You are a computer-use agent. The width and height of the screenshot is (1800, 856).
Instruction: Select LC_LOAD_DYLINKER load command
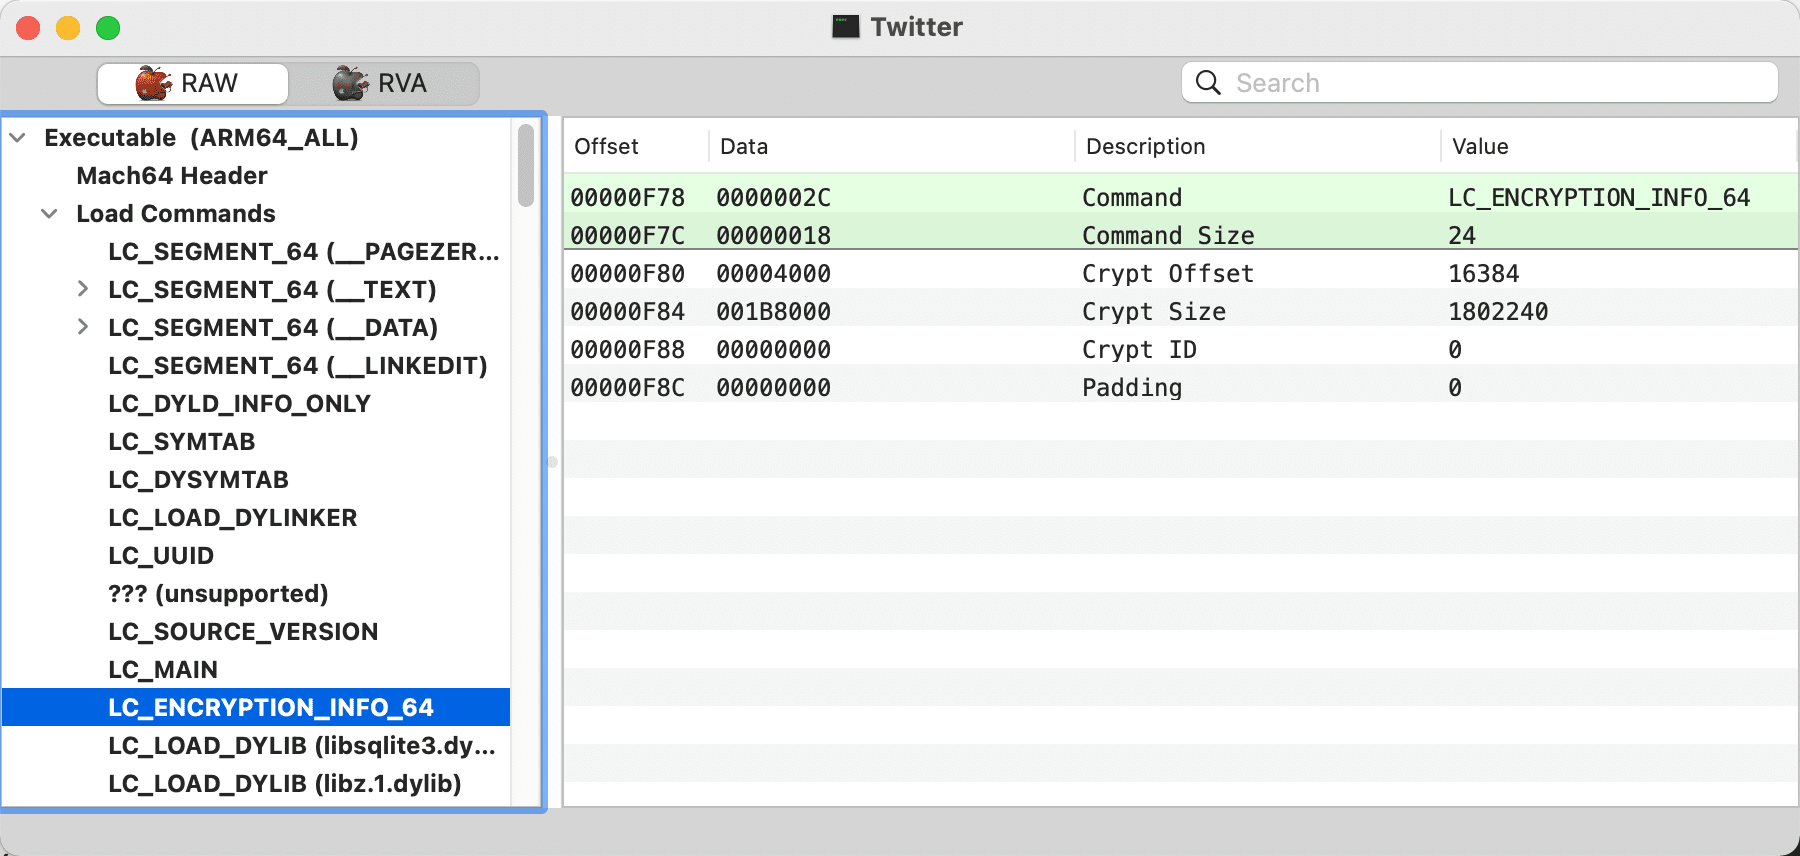pos(232,518)
